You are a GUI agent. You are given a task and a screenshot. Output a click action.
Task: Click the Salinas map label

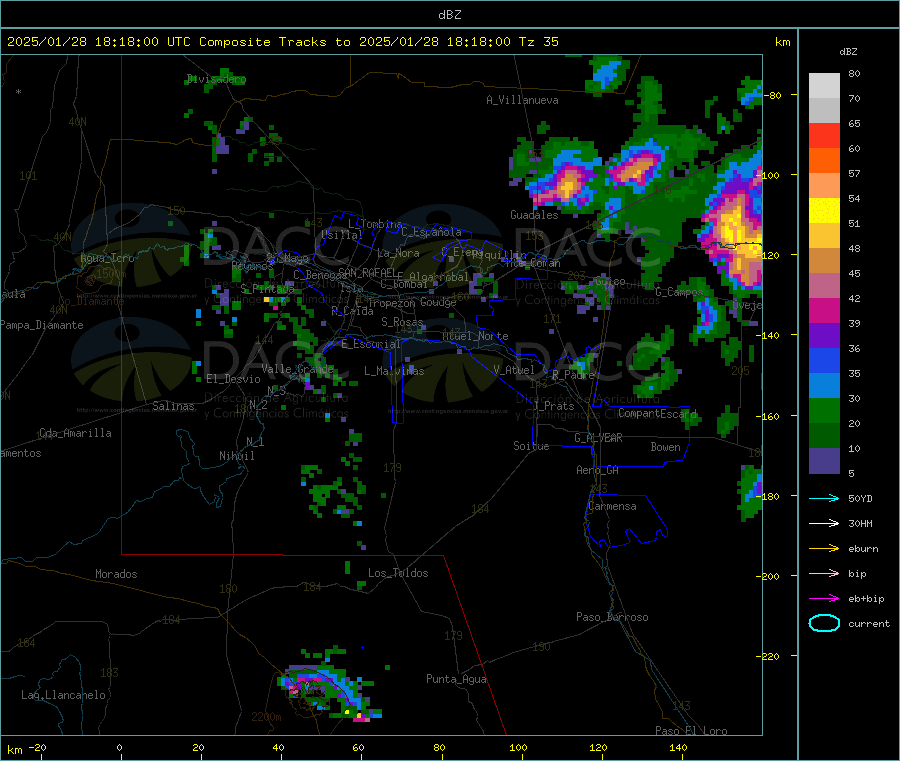[173, 406]
